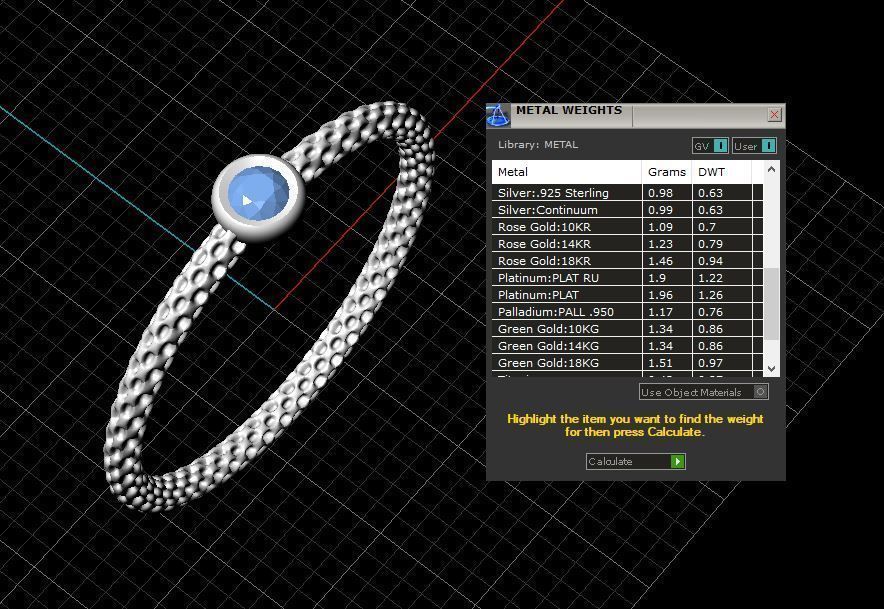Select the Rose Gold:10KR row
The width and height of the screenshot is (884, 609).
pos(627,227)
